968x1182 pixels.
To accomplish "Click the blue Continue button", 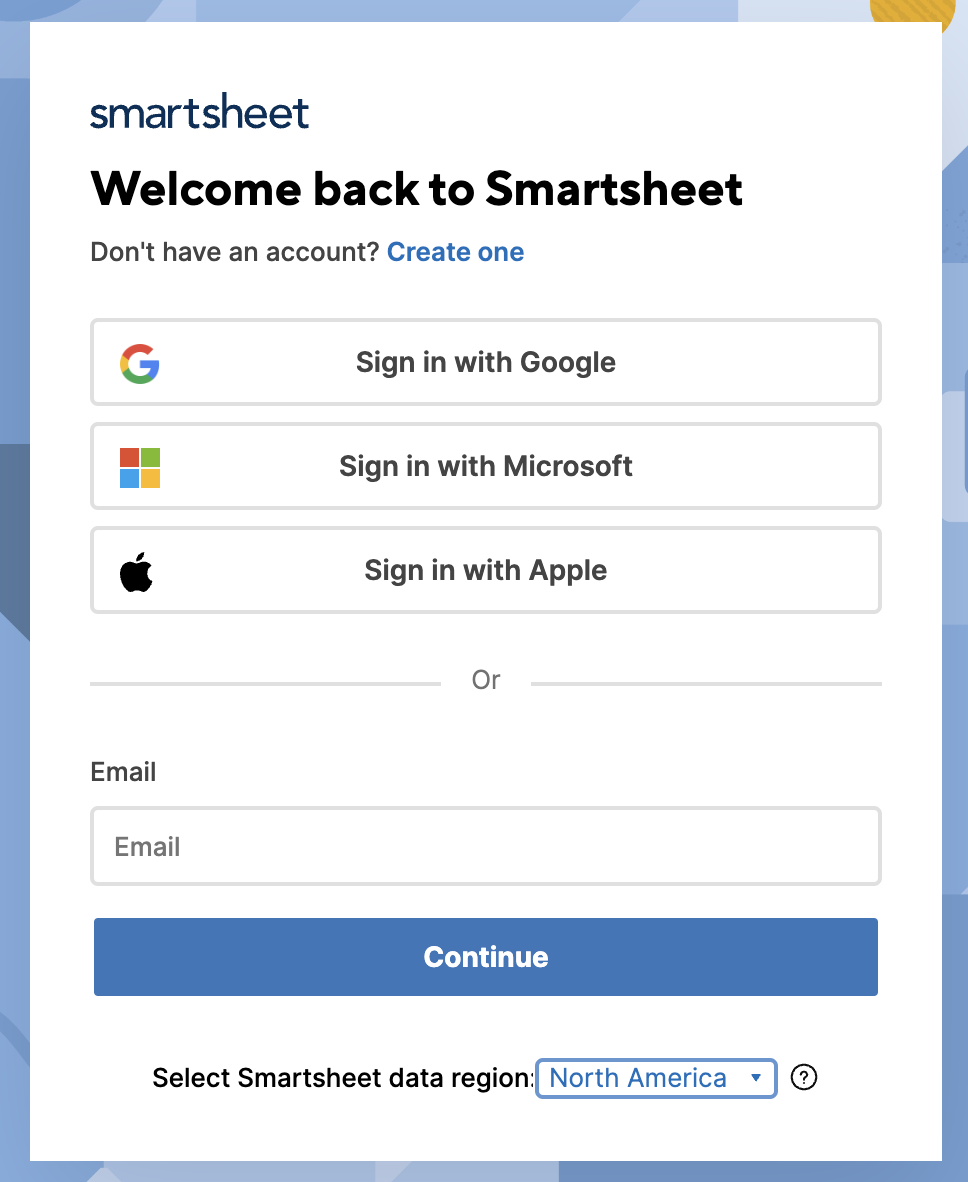I will pos(486,957).
